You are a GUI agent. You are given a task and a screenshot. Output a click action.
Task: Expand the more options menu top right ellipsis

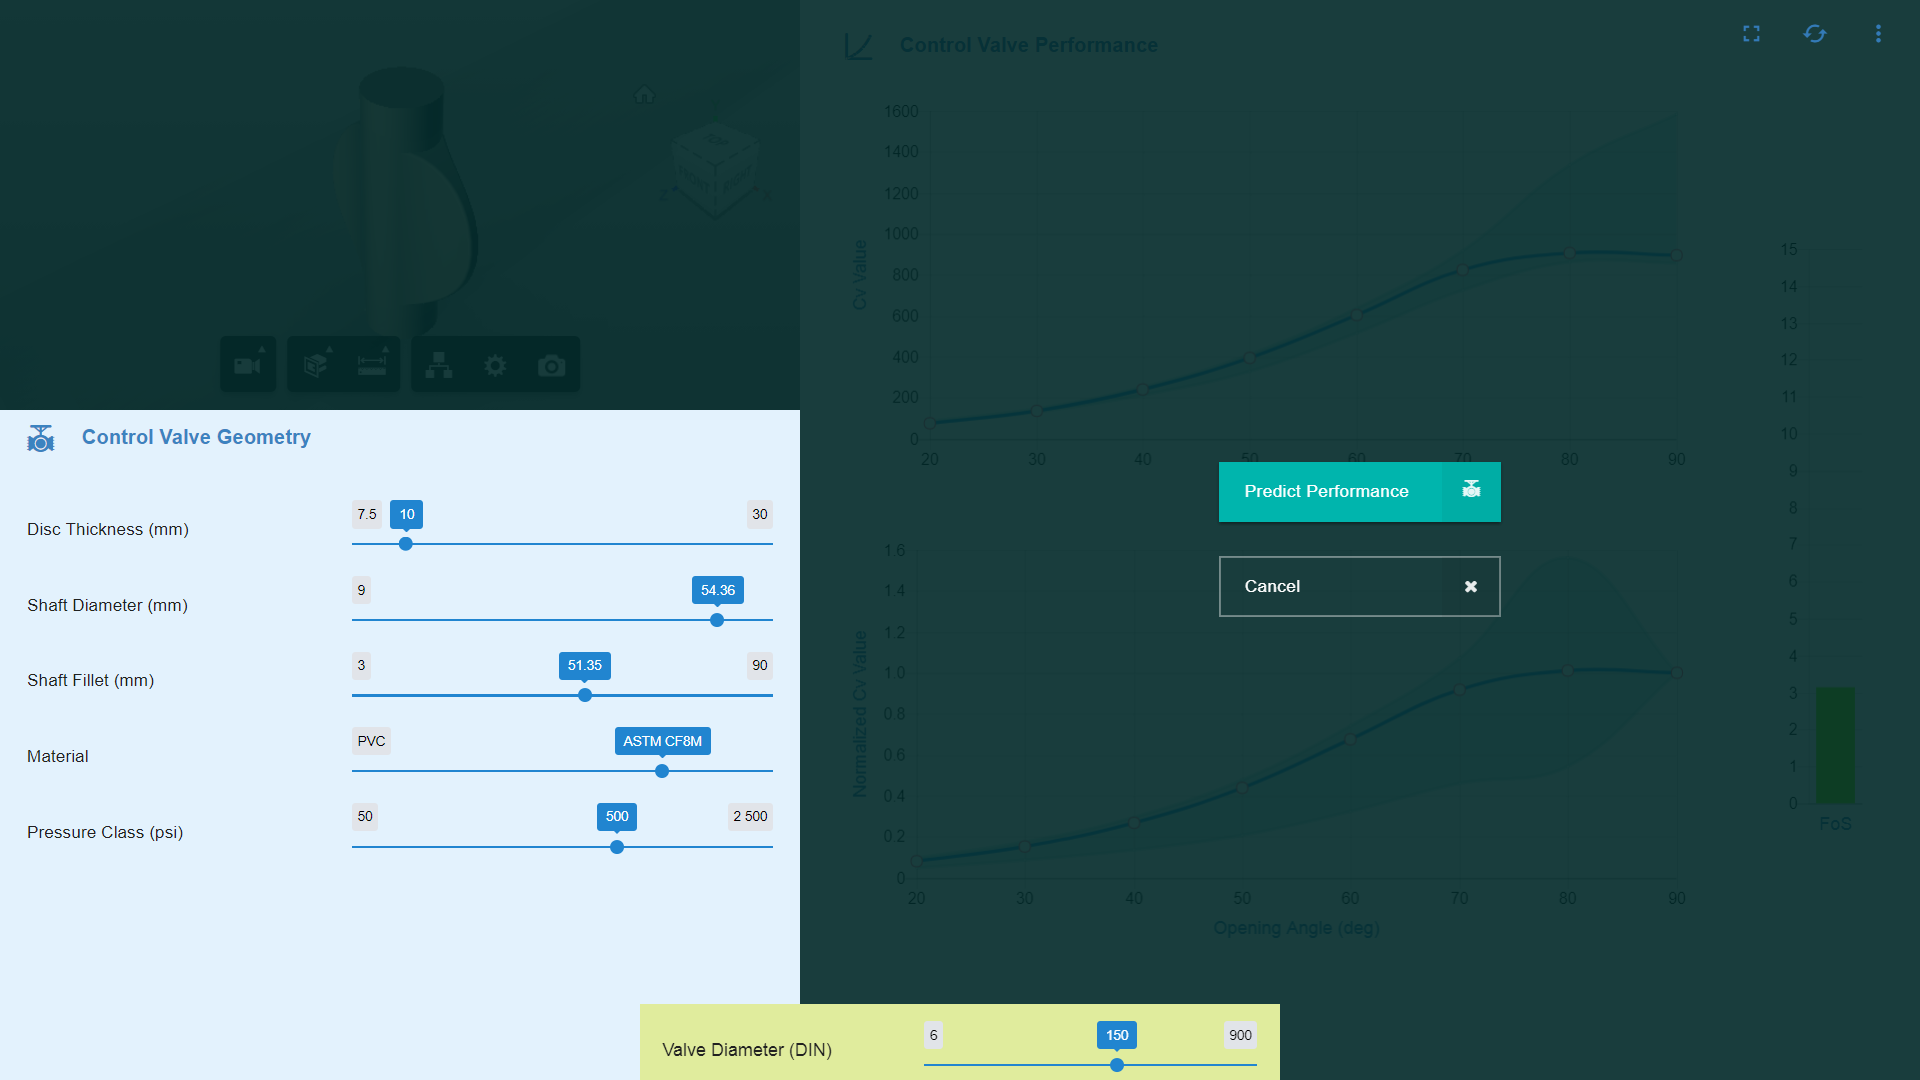pos(1878,33)
